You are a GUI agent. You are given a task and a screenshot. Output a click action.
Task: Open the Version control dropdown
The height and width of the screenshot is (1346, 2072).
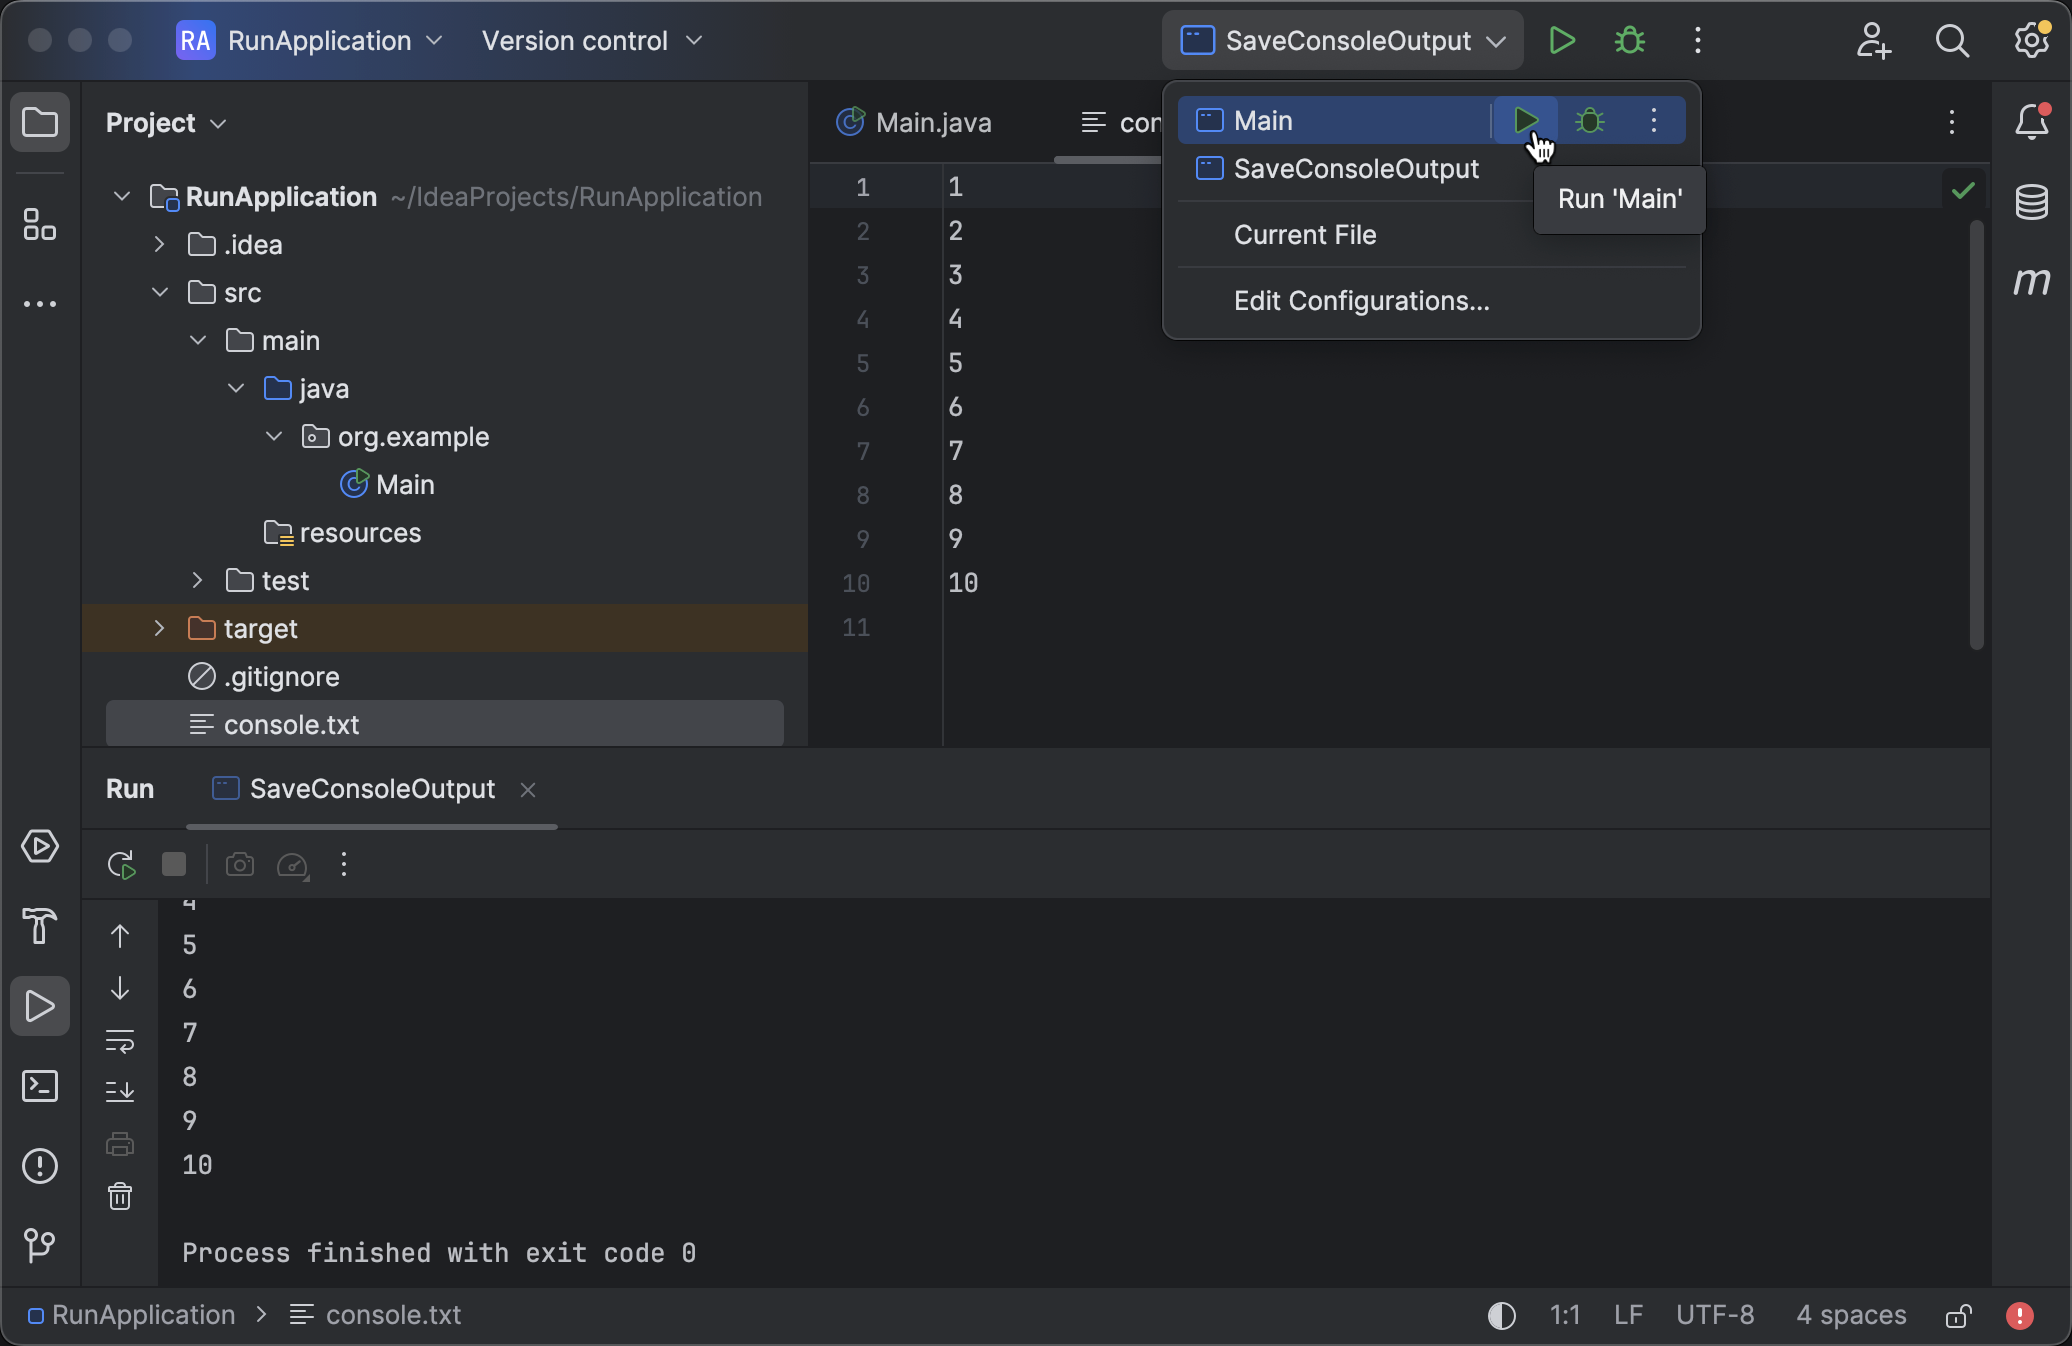592,41
